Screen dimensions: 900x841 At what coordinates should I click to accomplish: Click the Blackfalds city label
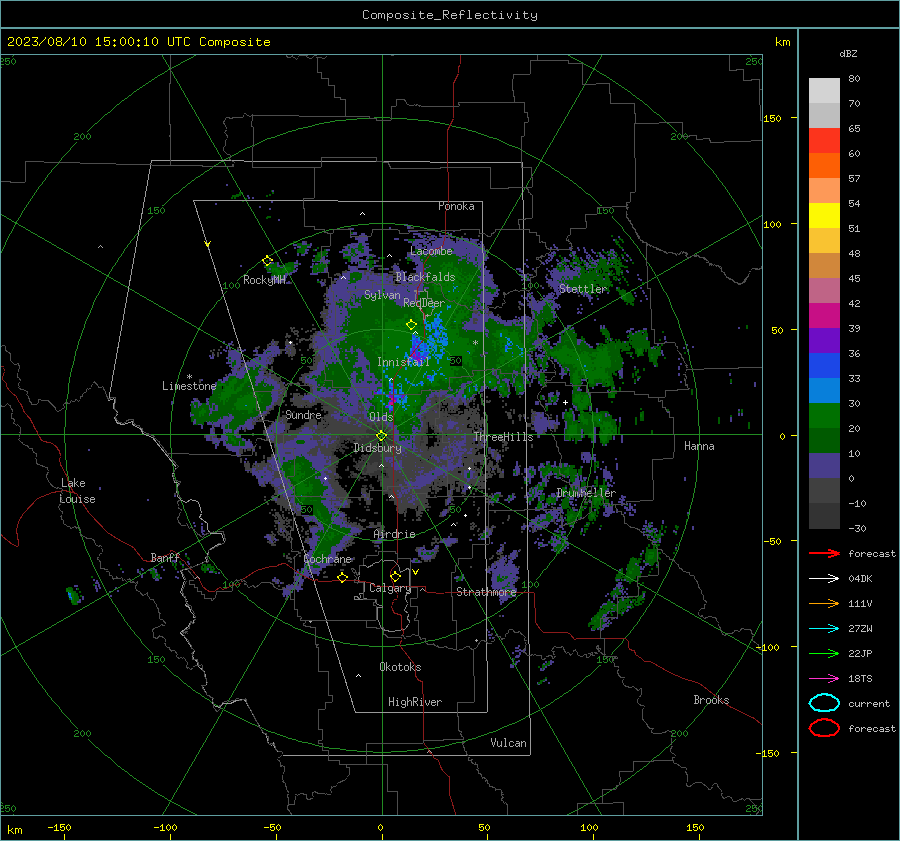pyautogui.click(x=425, y=277)
